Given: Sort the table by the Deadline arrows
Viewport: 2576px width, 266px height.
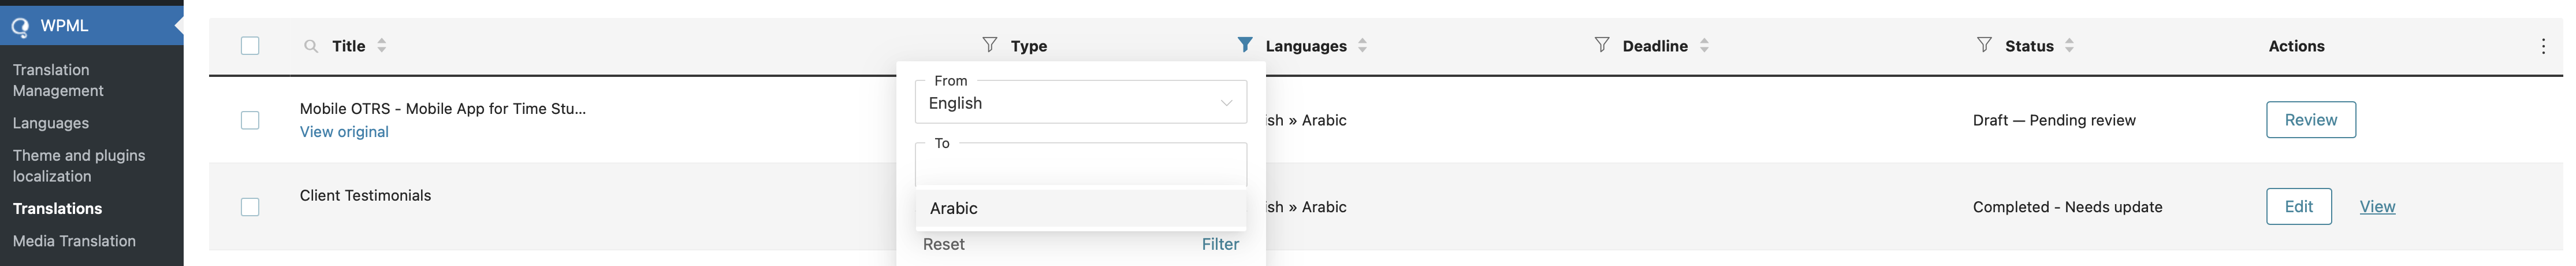Looking at the screenshot, I should [1704, 46].
